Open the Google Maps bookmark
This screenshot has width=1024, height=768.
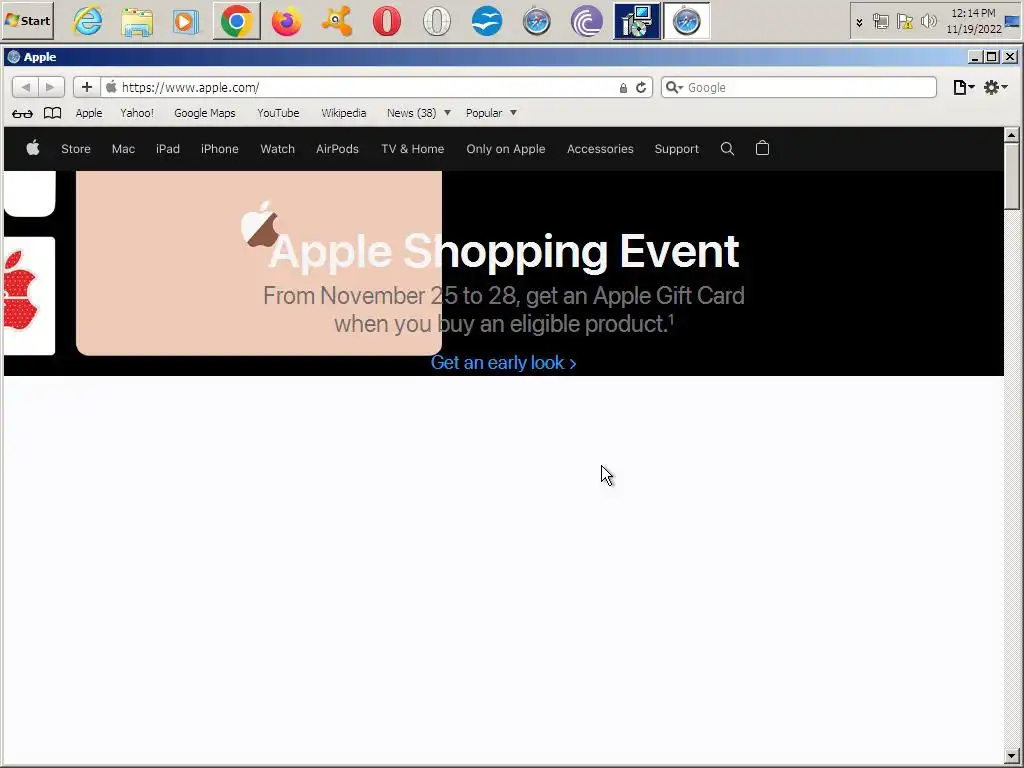(x=204, y=113)
